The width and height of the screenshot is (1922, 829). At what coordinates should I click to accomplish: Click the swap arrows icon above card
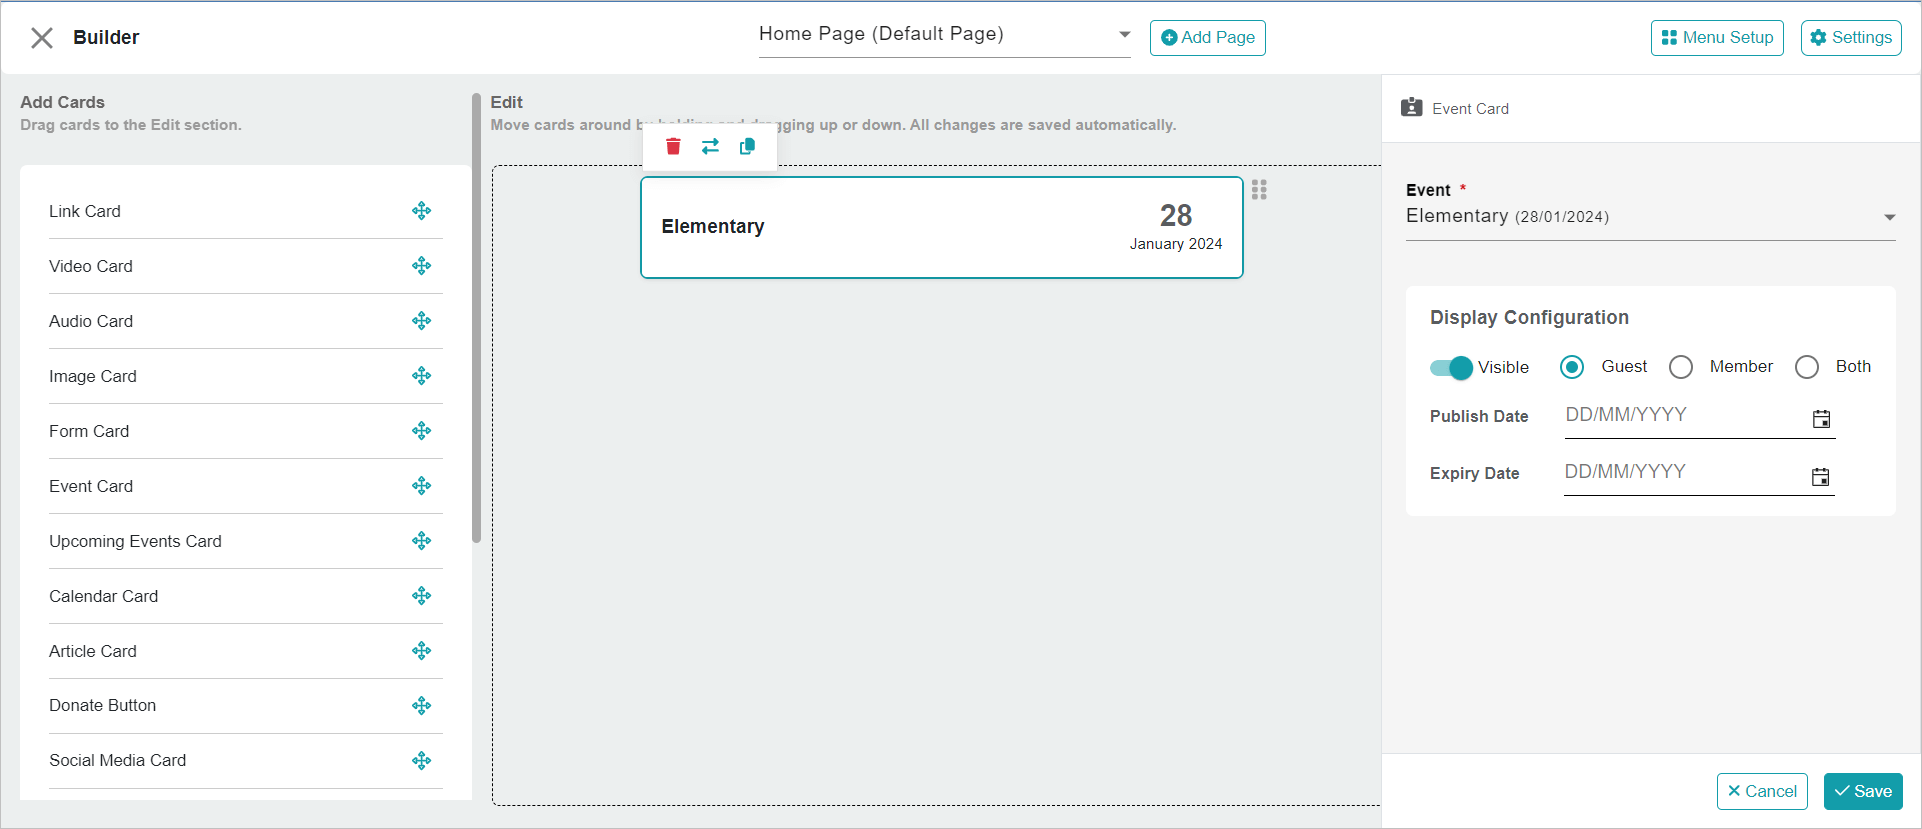(x=710, y=146)
